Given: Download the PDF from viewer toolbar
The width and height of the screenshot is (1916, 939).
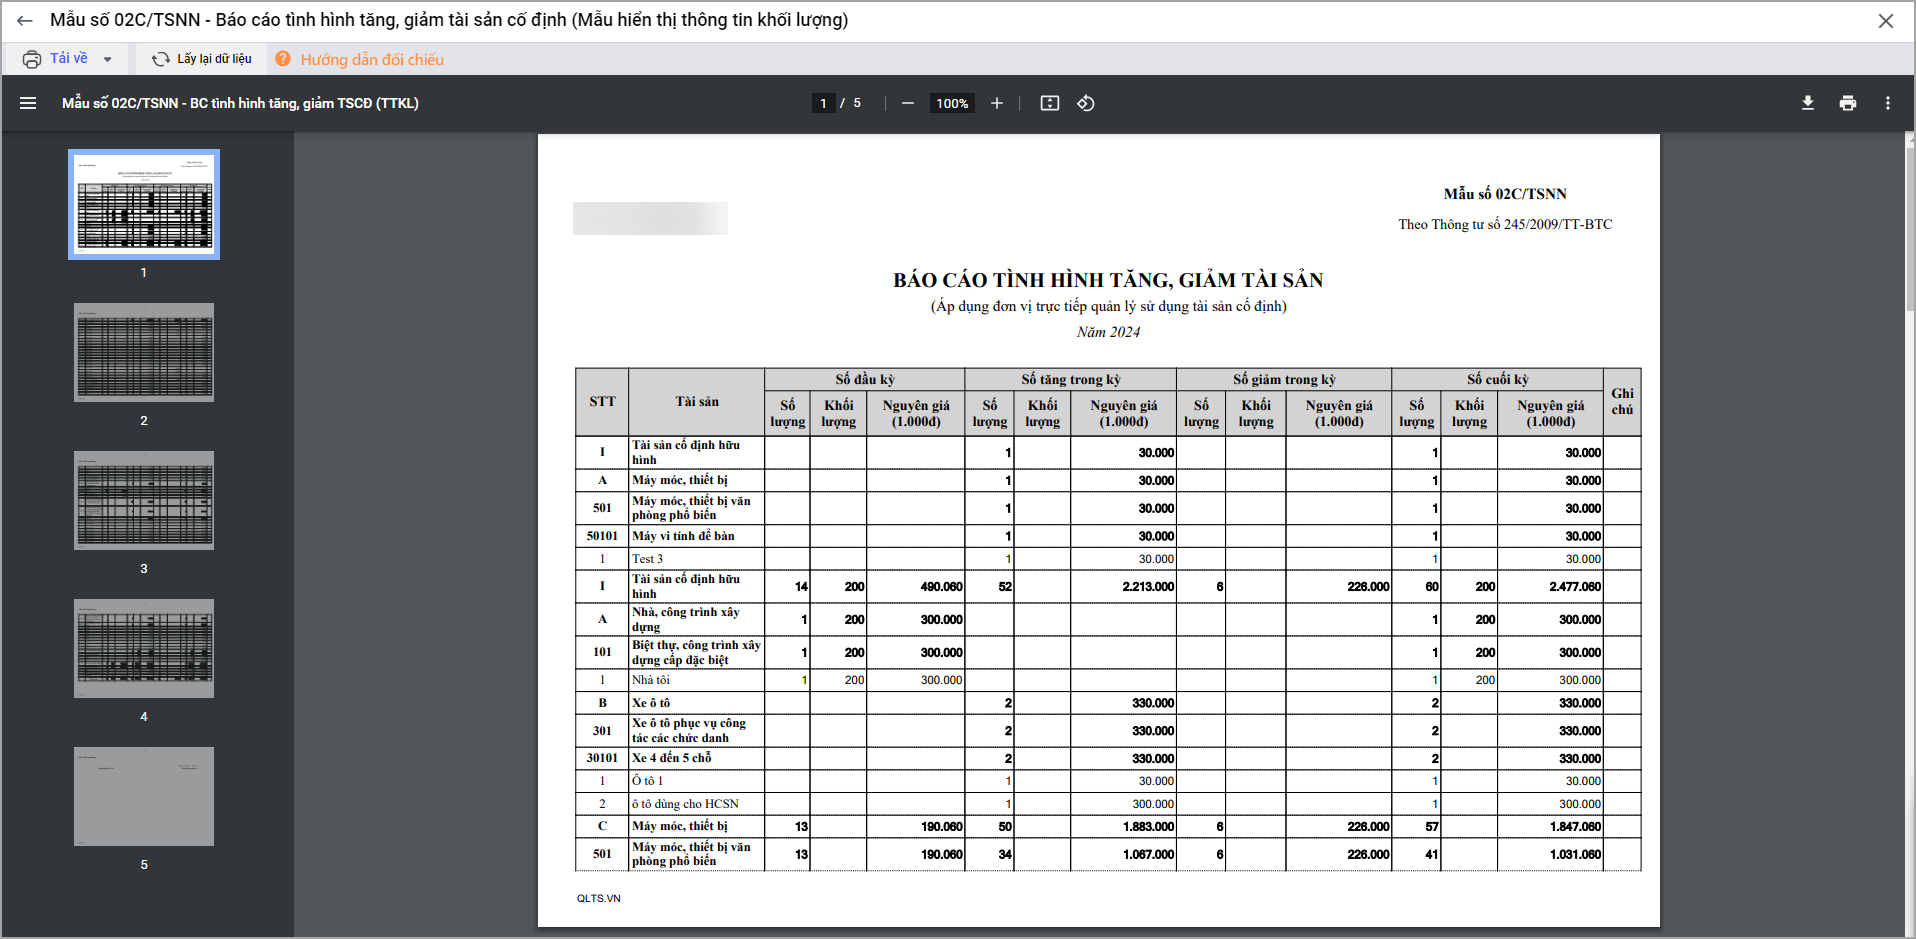Looking at the screenshot, I should [x=1808, y=103].
